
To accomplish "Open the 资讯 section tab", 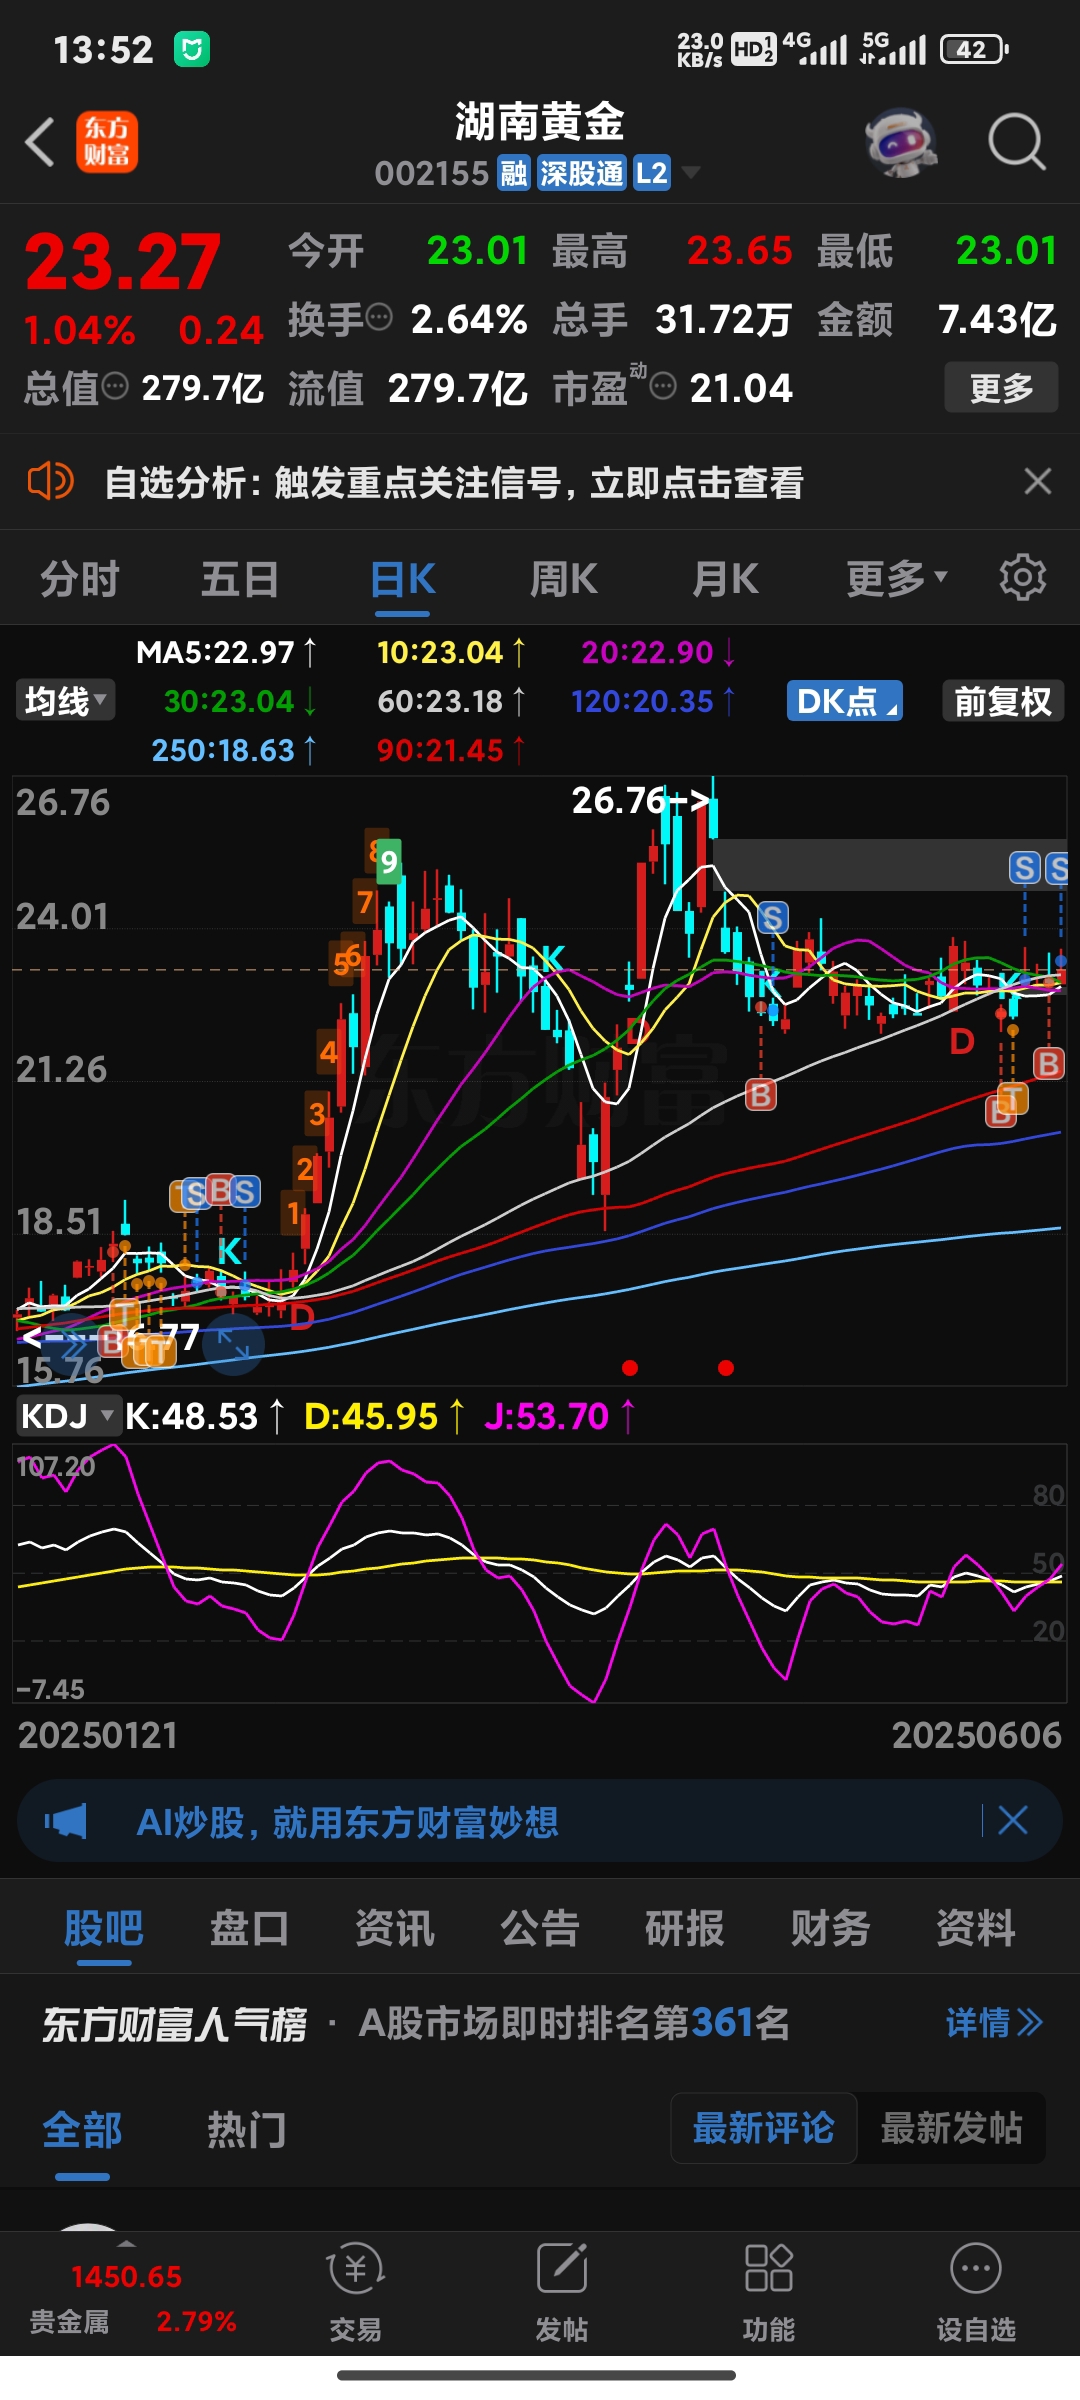I will (x=395, y=1928).
